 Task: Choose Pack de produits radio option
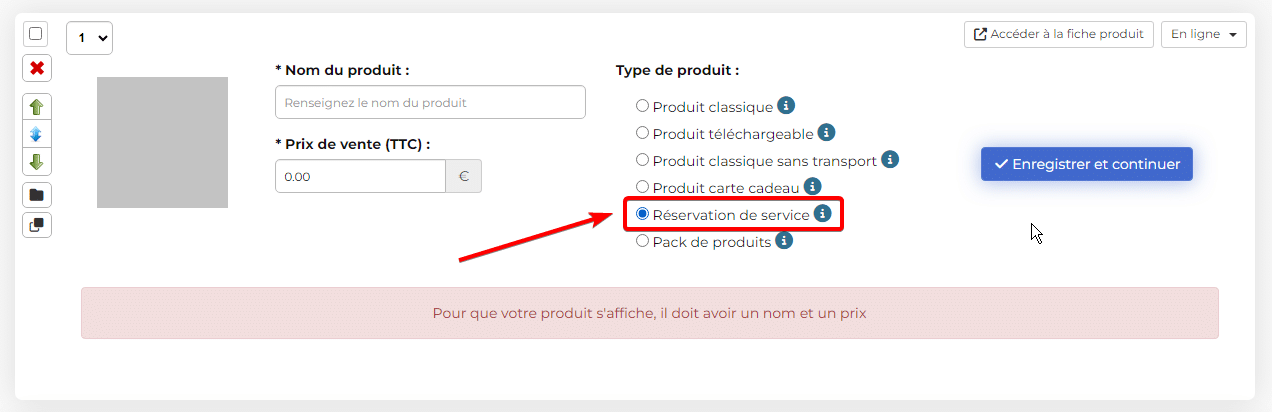click(642, 240)
